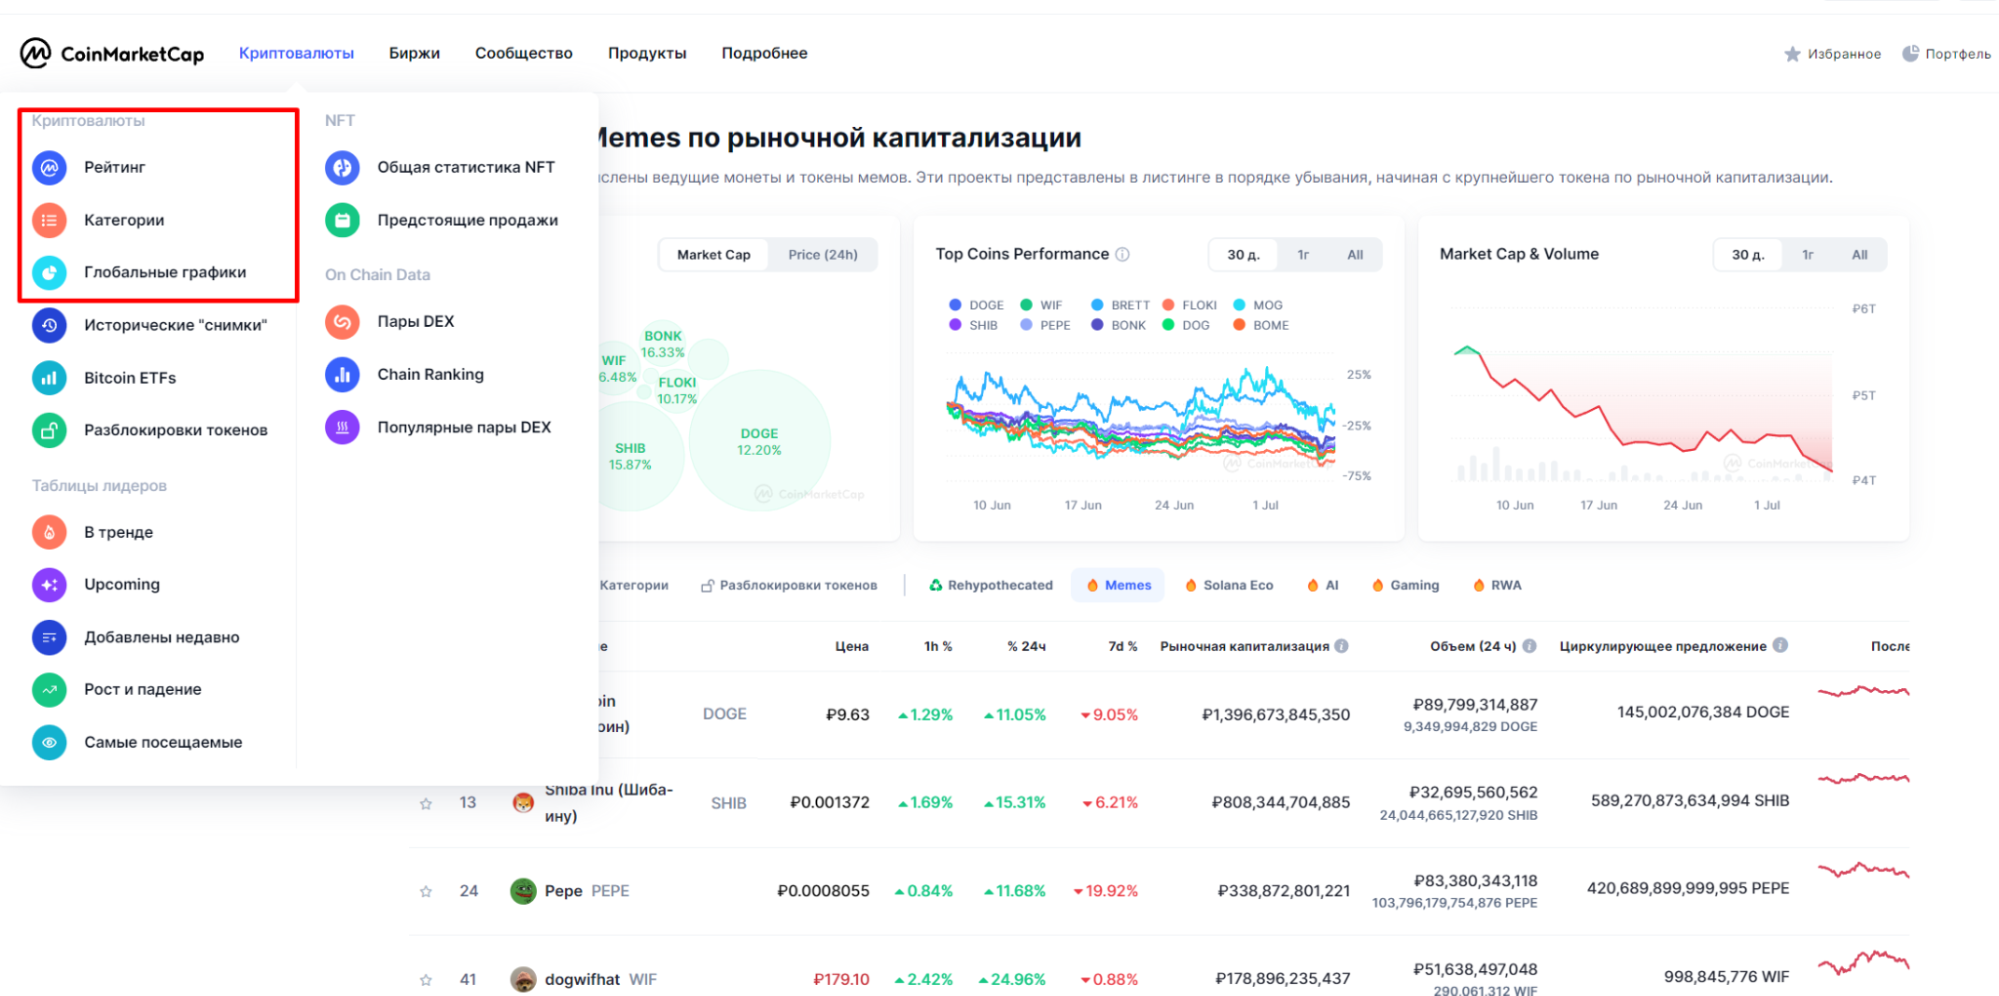This screenshot has width=1999, height=996.
Task: Expand the Продукты navigation menu
Action: pos(647,53)
